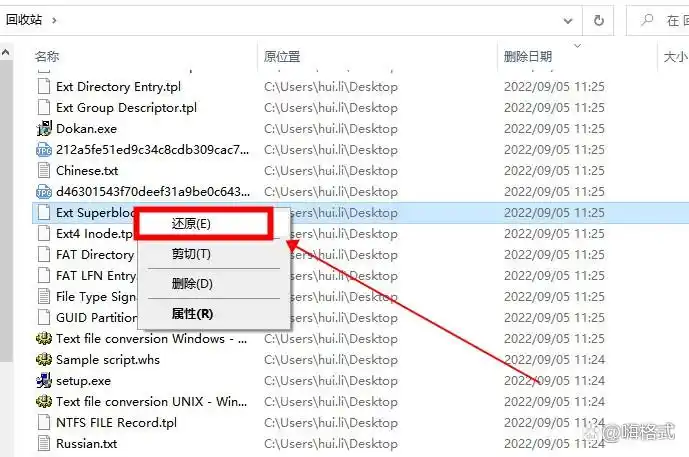The width and height of the screenshot is (689, 457).
Task: Sort by the 名称 column header
Action: point(47,56)
